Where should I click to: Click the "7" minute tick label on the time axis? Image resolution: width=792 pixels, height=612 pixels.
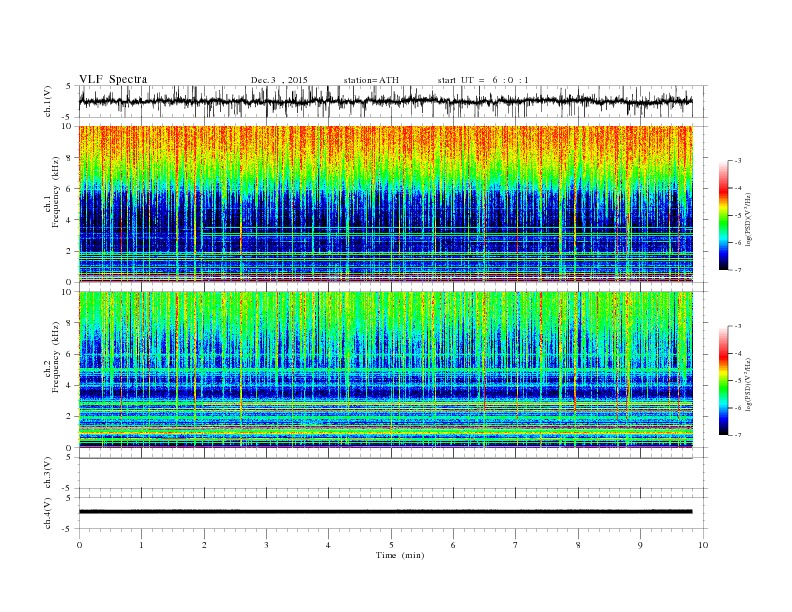click(516, 545)
